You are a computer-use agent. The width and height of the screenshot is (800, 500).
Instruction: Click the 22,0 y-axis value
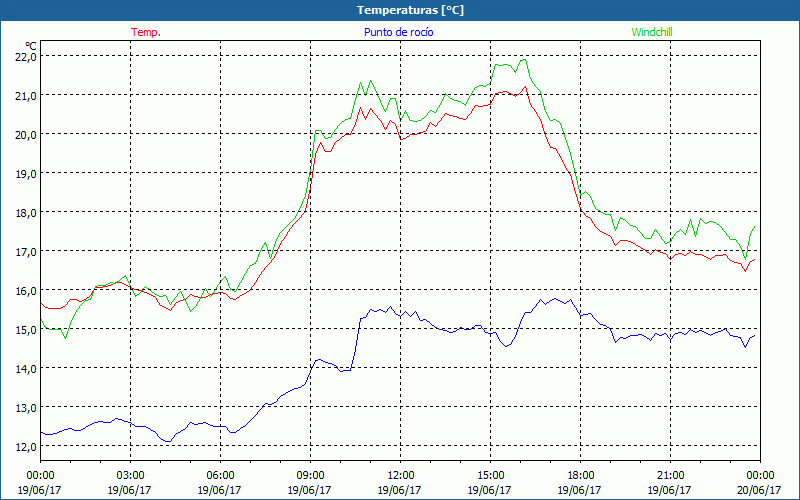tap(24, 56)
